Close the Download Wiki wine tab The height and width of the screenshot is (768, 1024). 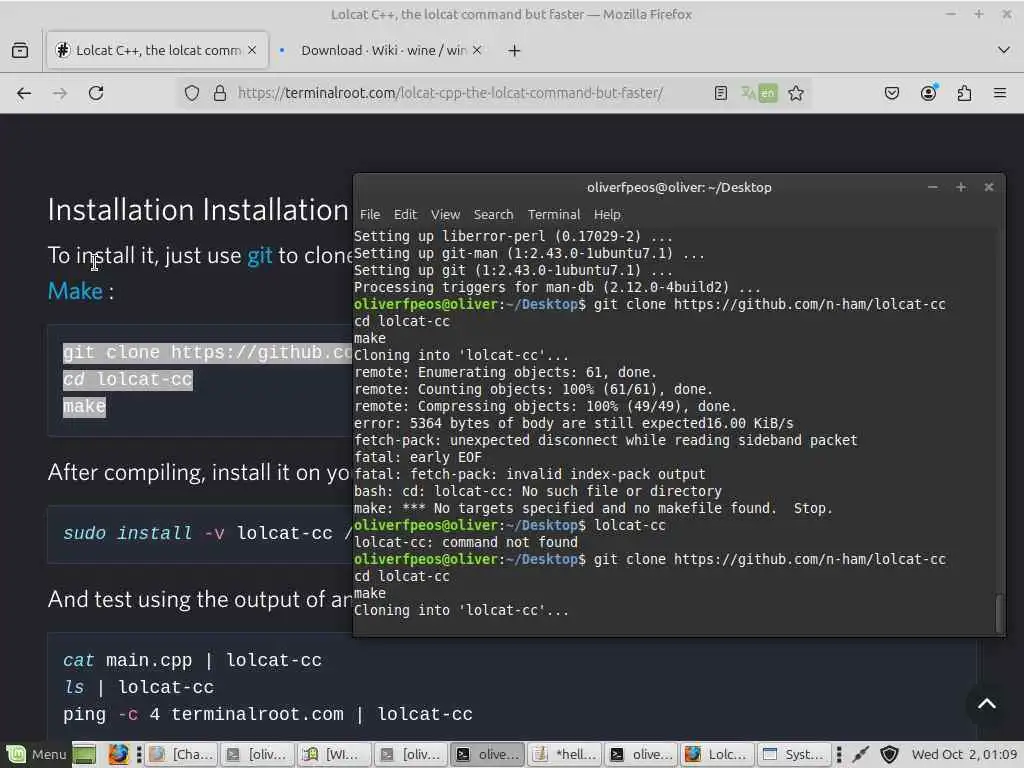pos(477,50)
